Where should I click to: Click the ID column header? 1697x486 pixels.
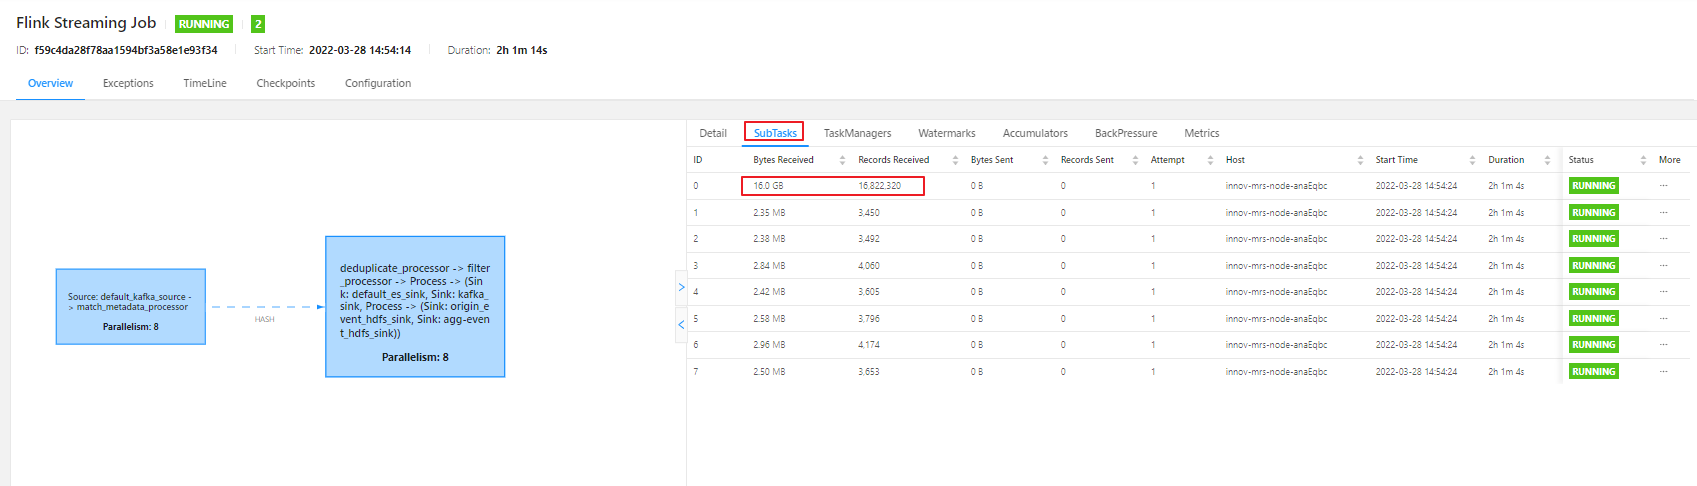point(698,160)
